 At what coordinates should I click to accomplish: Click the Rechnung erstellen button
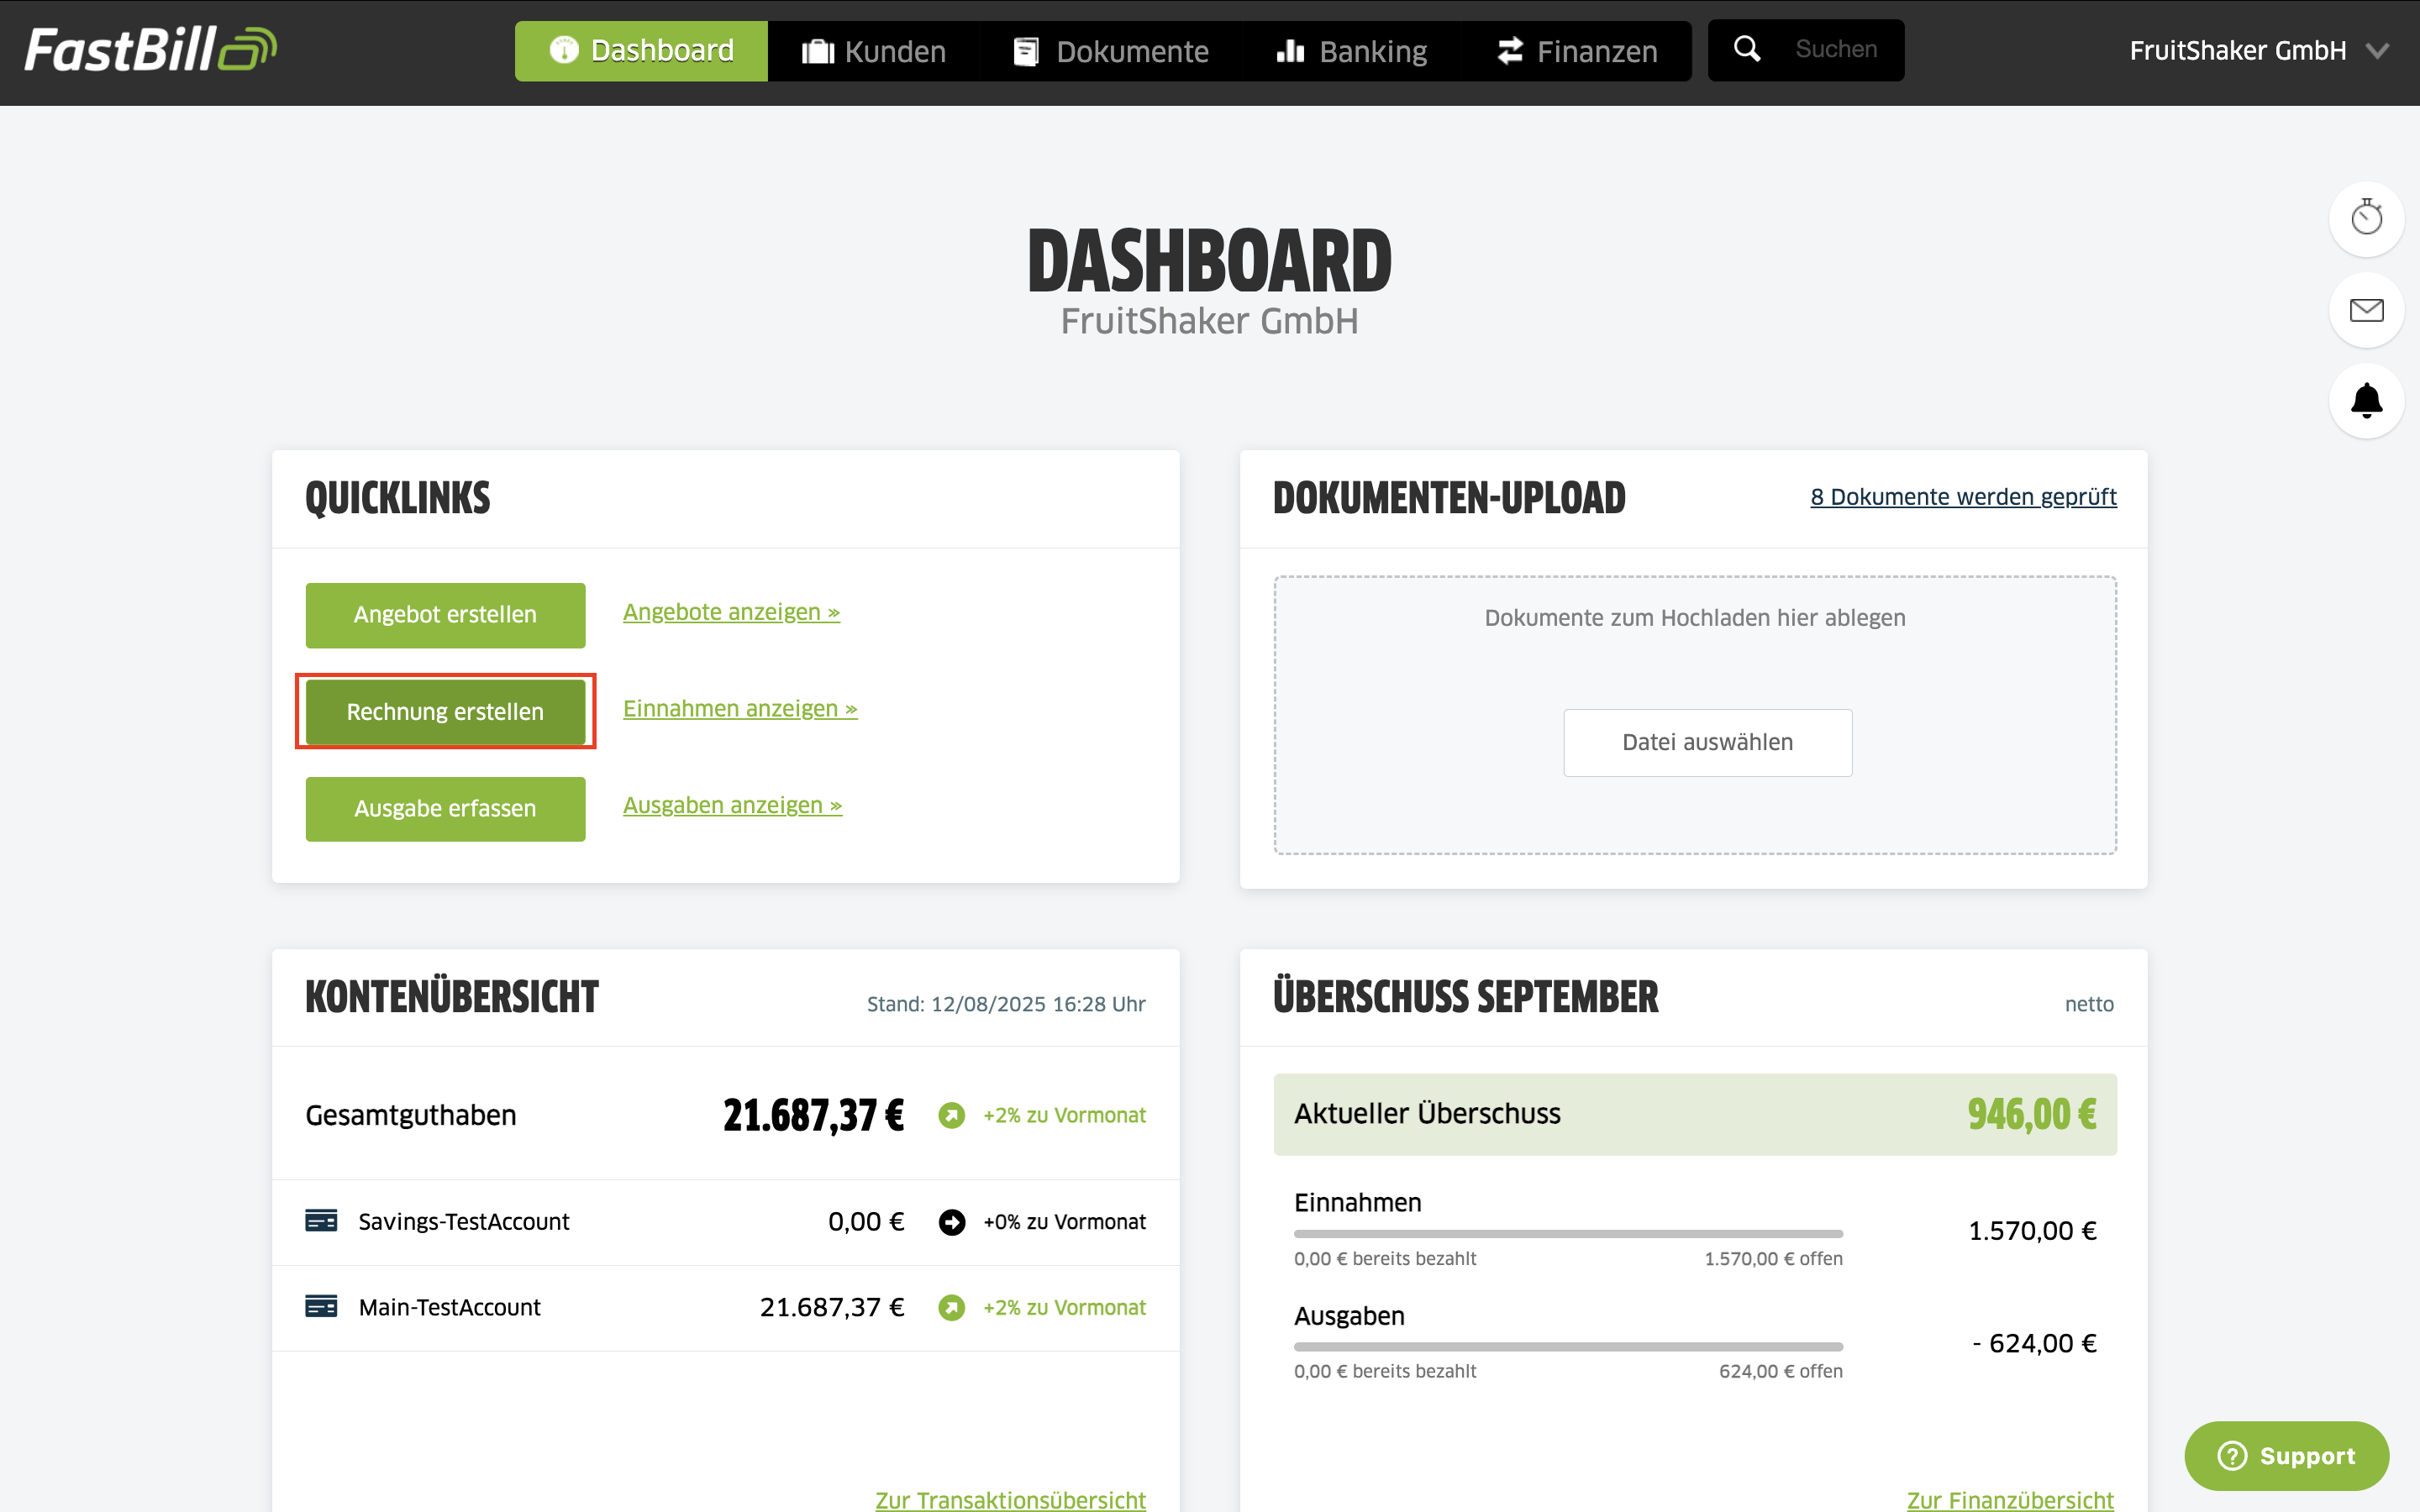(x=445, y=711)
